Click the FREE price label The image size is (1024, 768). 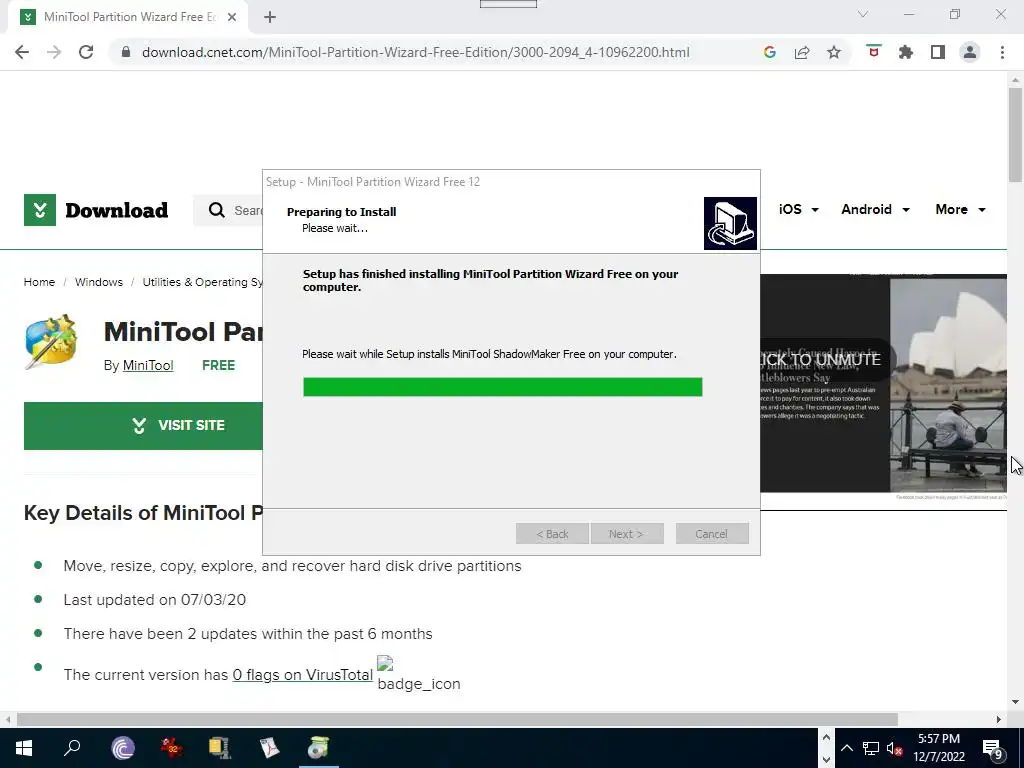tap(218, 366)
